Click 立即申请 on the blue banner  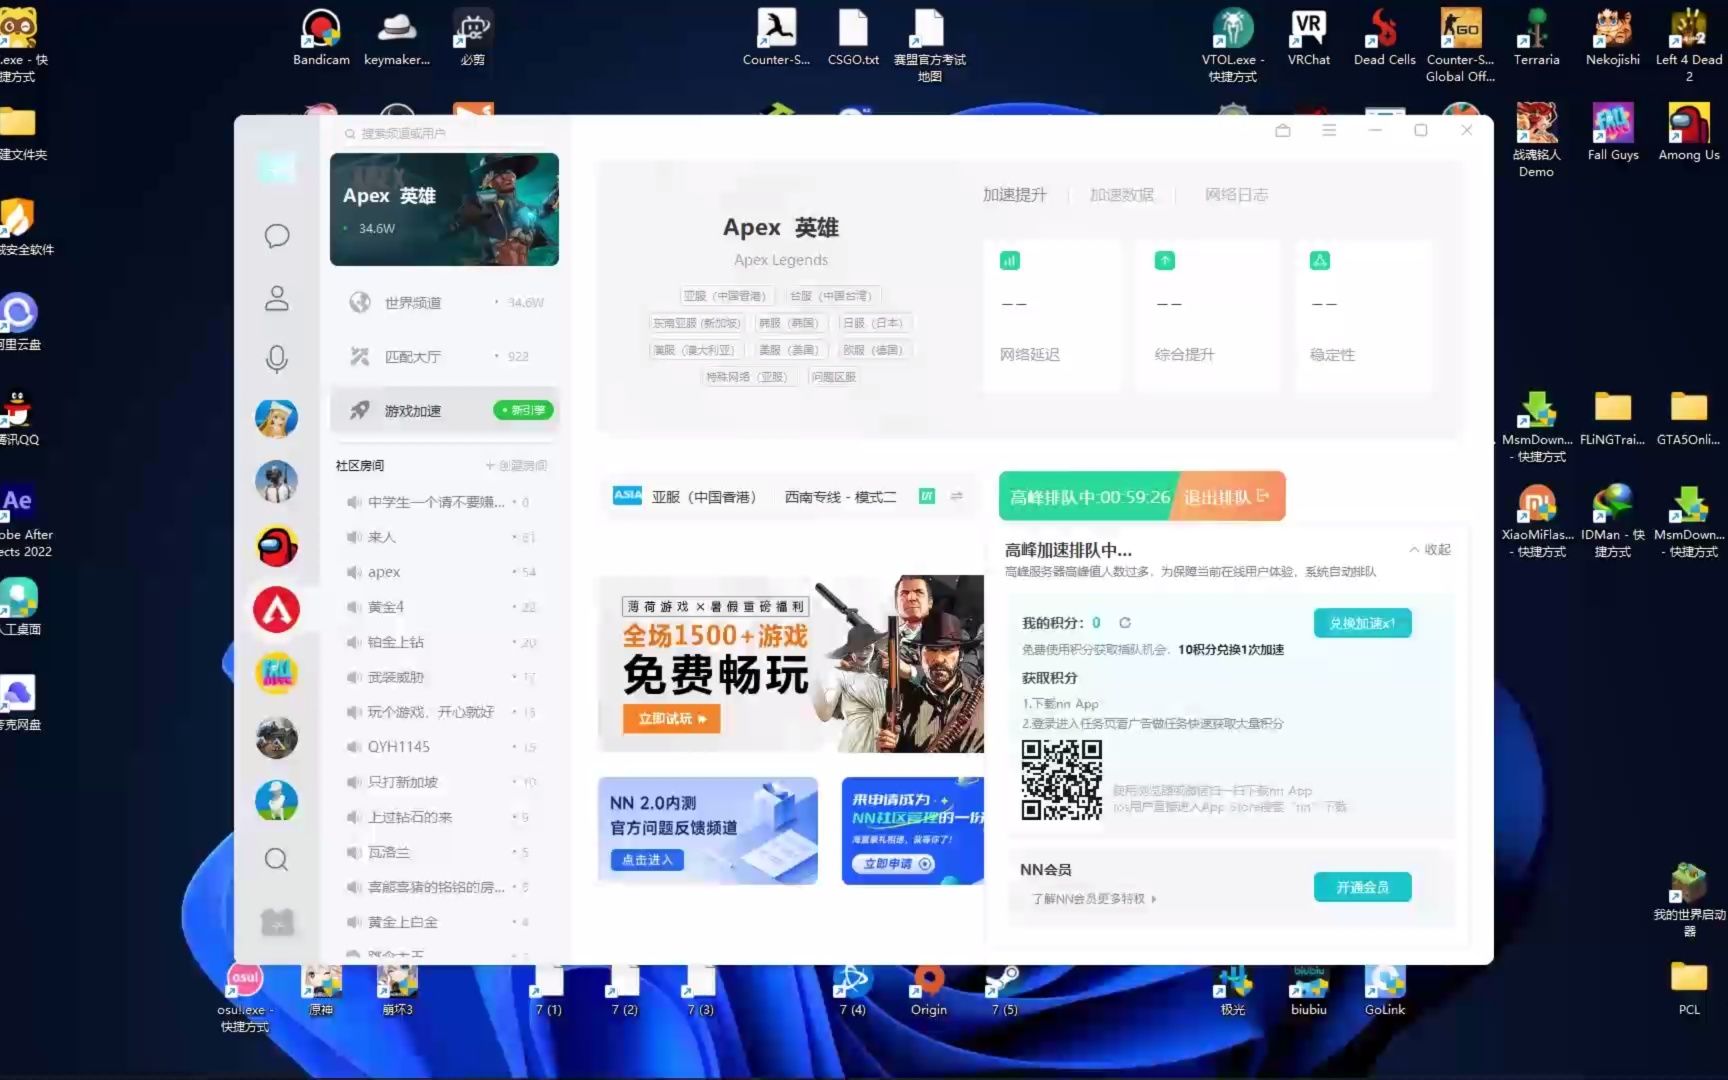tap(893, 863)
